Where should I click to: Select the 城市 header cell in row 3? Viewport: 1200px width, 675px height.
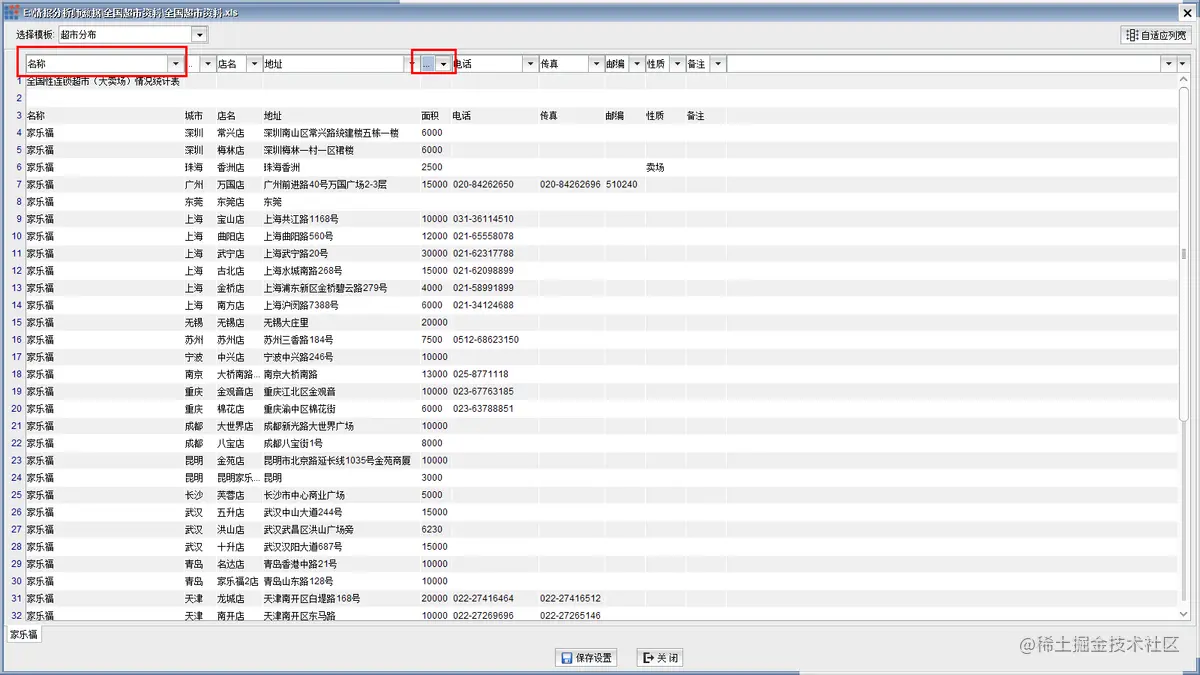194,116
